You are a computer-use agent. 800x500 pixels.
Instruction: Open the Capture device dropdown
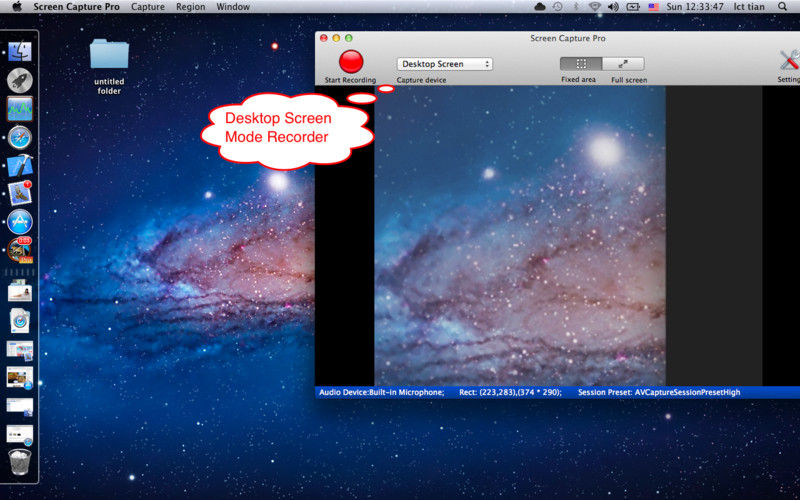(x=445, y=64)
